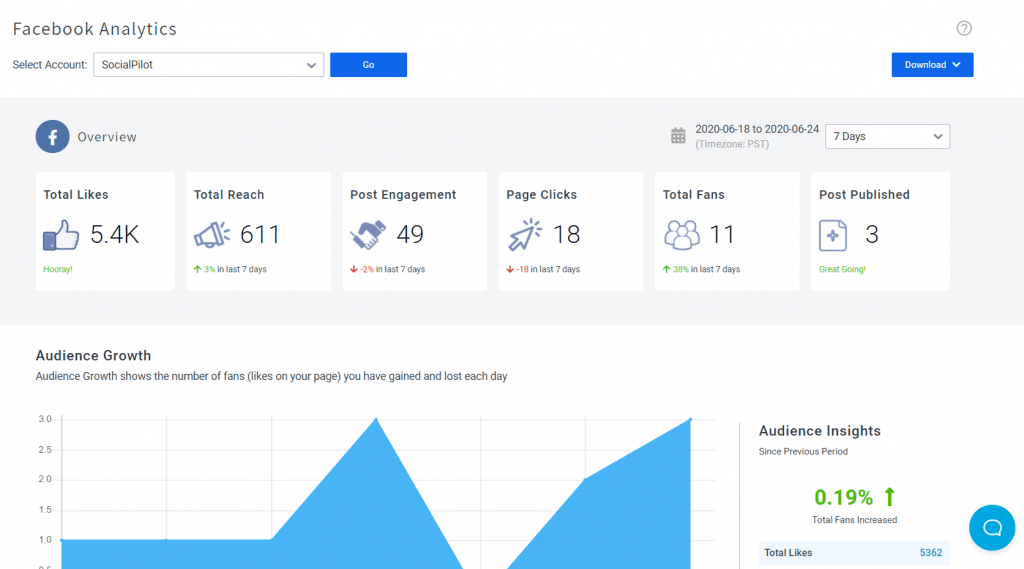Click the Total Likes 5362 row

tap(854, 553)
